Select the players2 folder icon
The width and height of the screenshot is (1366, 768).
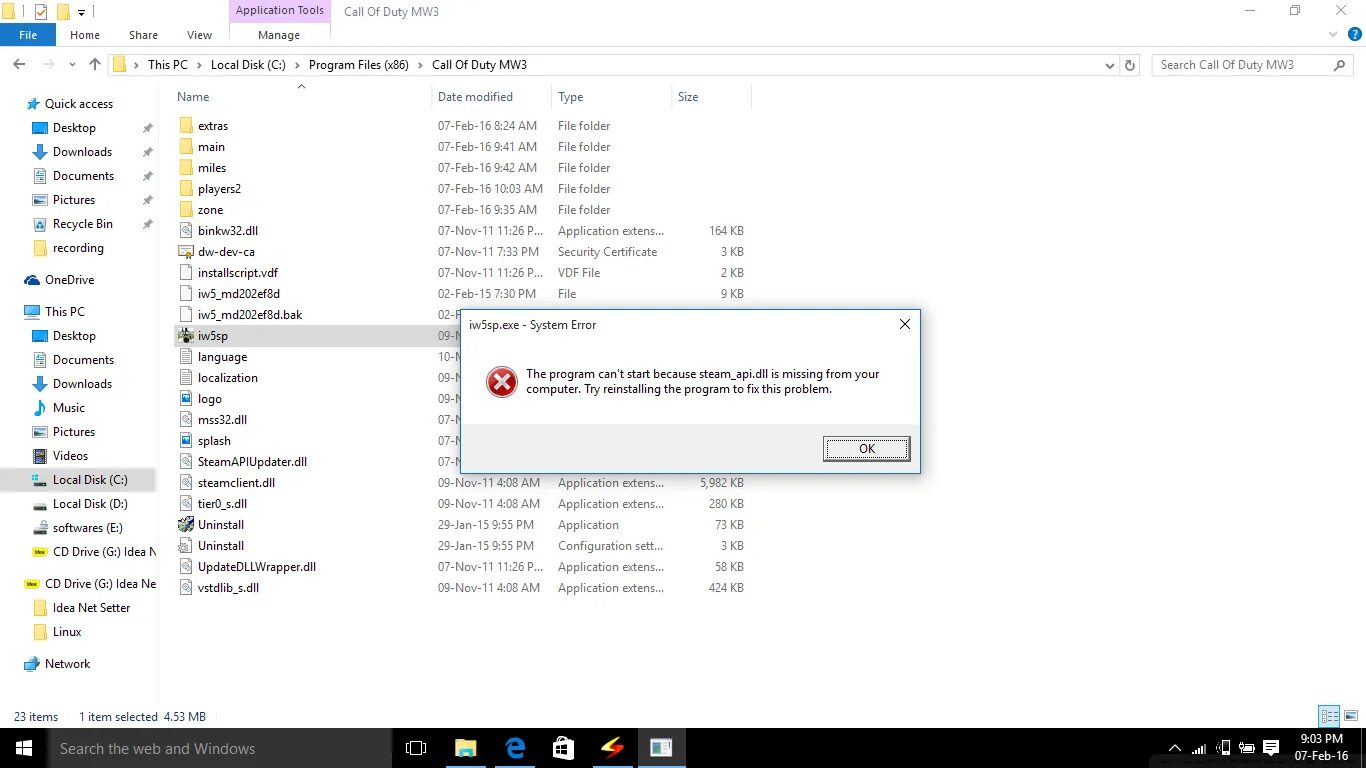coord(186,189)
